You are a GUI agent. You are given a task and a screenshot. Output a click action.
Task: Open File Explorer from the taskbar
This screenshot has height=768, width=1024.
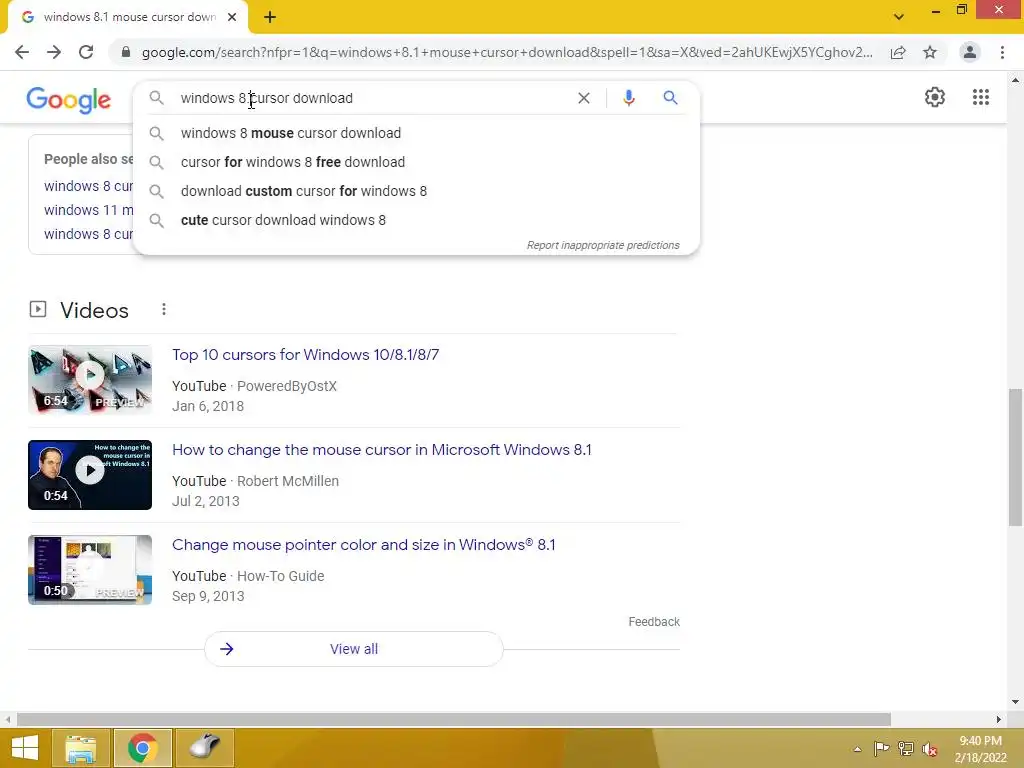(x=81, y=748)
